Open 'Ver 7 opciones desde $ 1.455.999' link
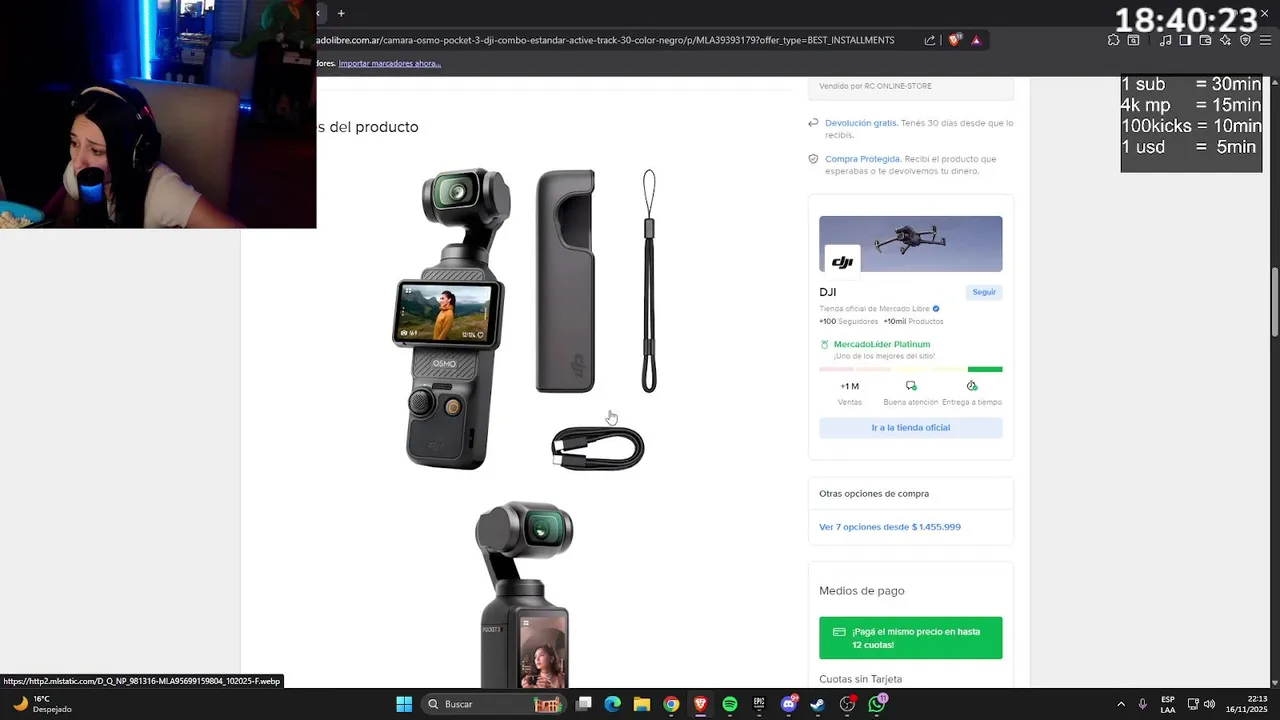Screen dimensions: 1280x720 889,527
